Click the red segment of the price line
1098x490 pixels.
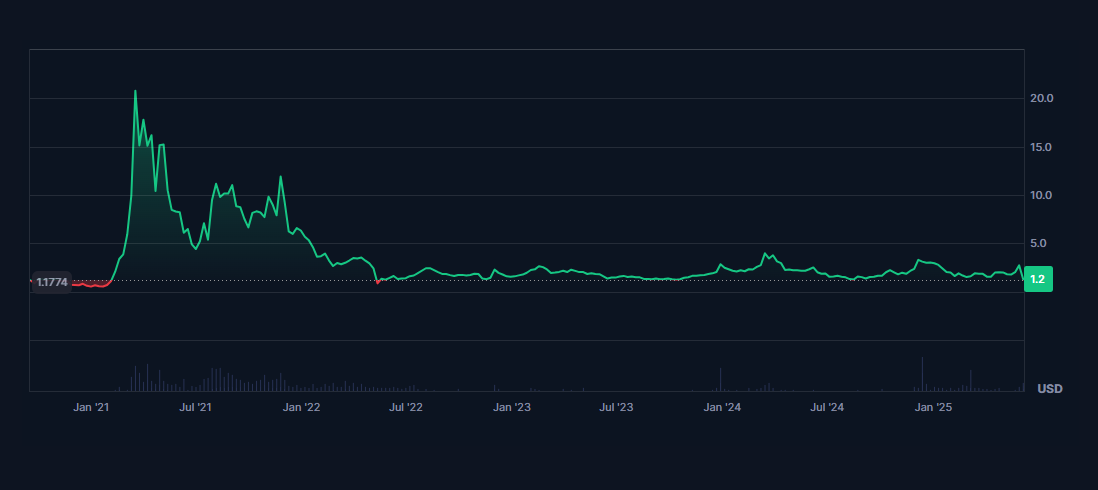coord(90,285)
